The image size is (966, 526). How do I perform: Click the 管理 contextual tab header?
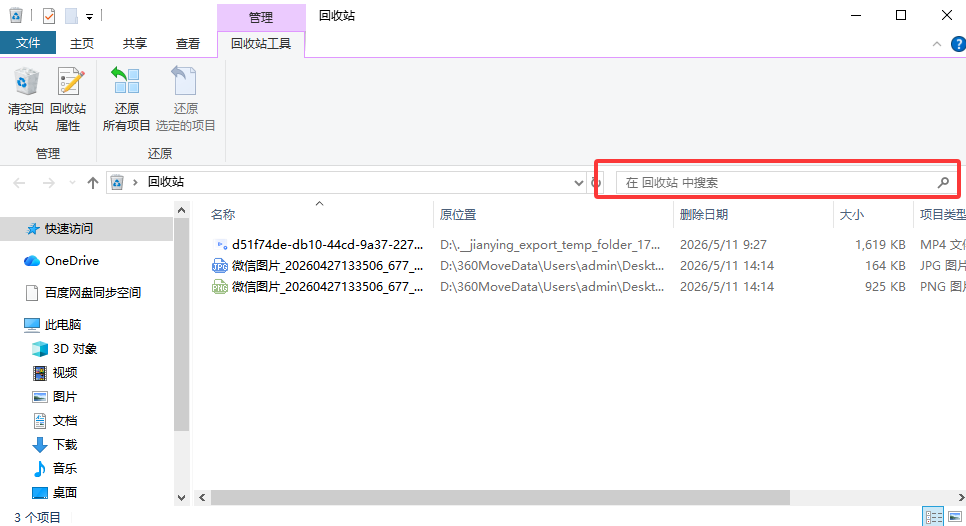261,17
